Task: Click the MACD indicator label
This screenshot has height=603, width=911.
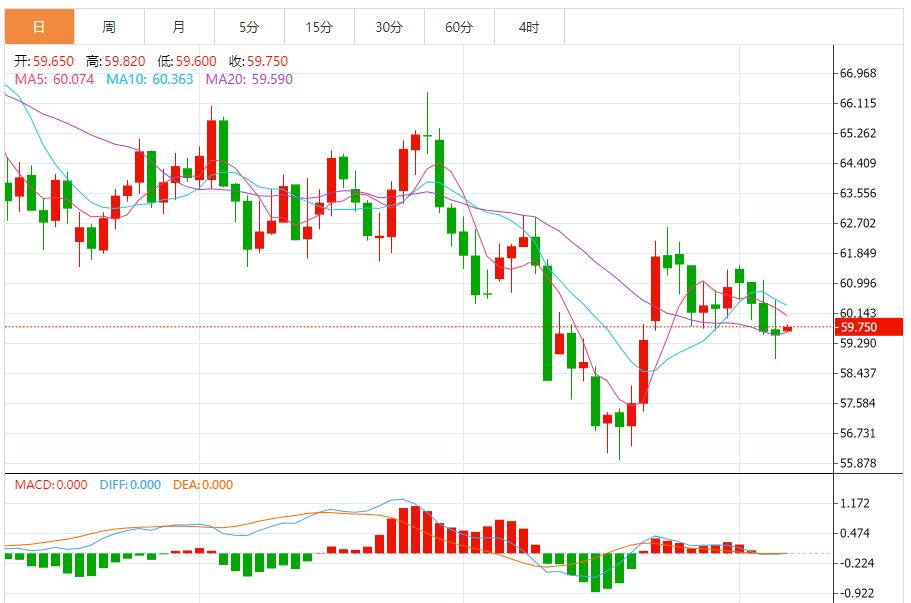Action: coord(51,485)
